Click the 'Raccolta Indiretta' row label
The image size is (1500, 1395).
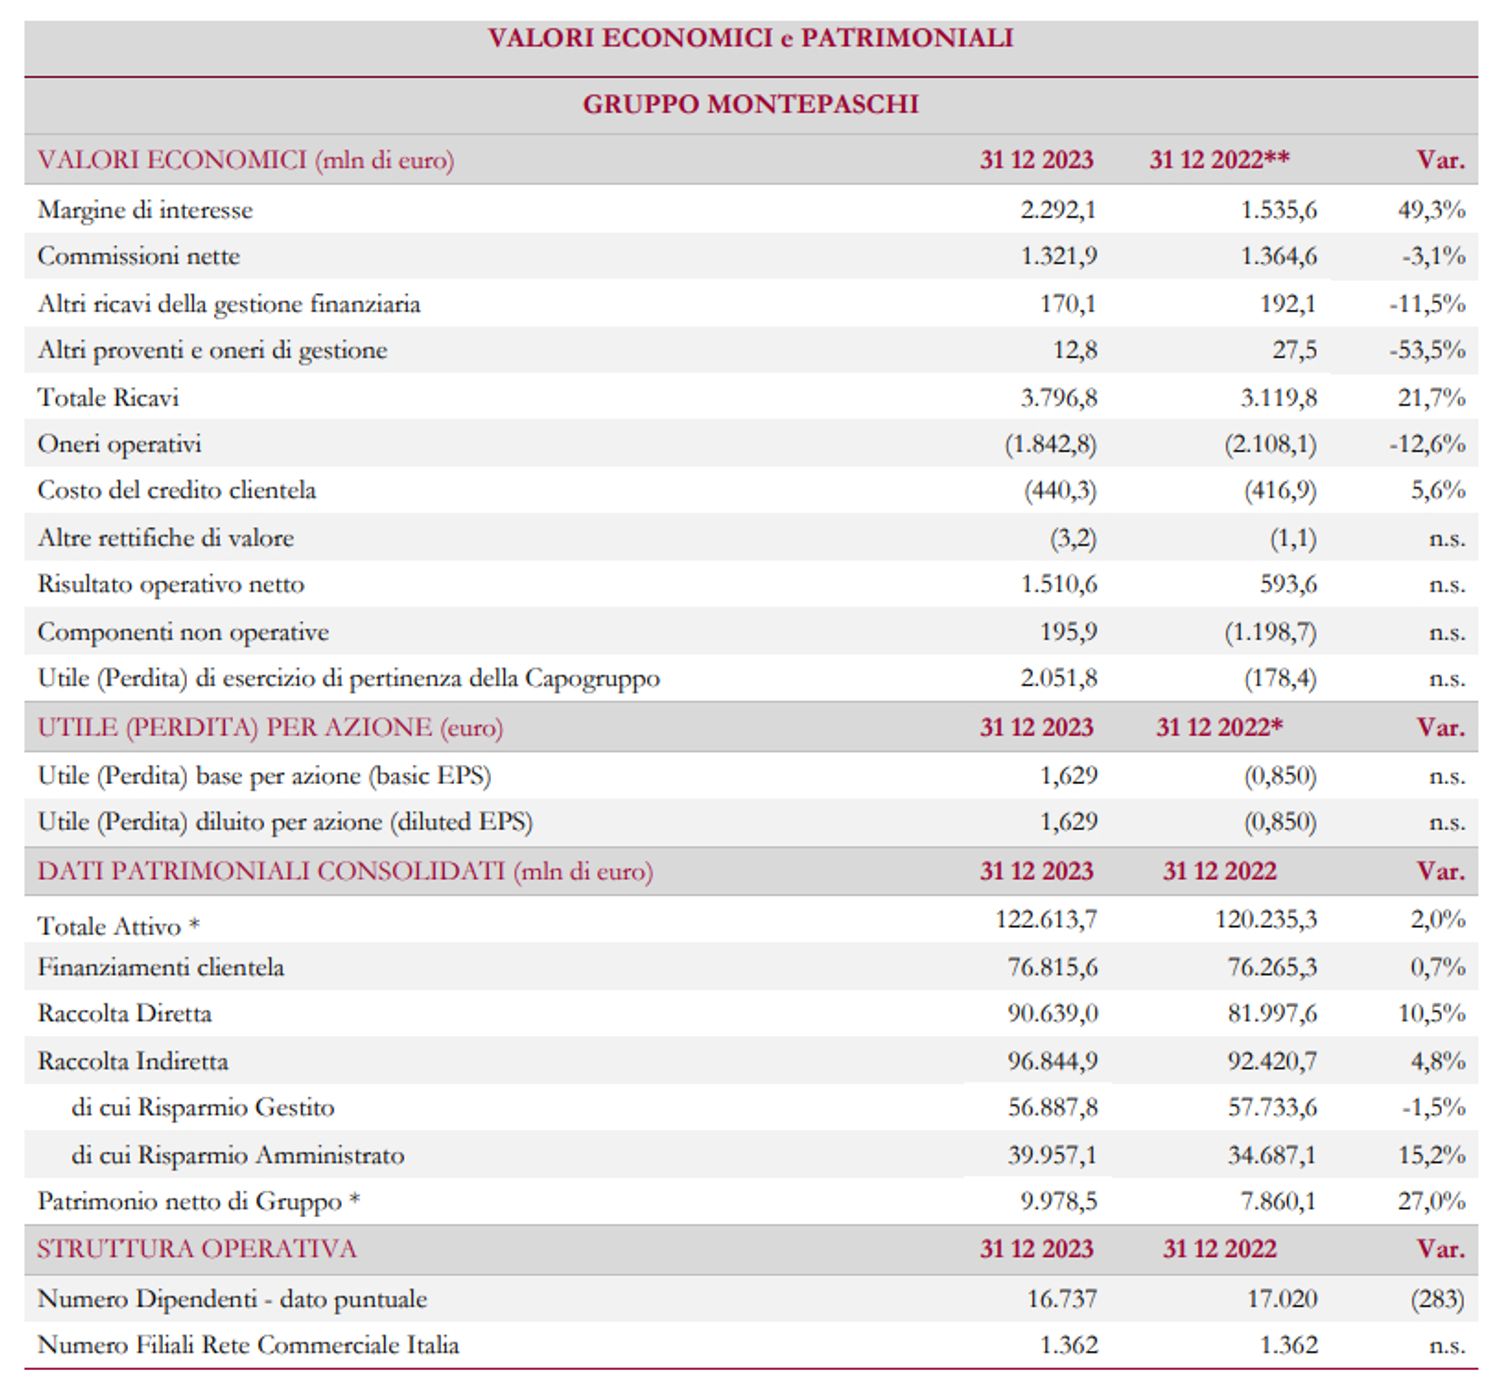click(x=133, y=1061)
